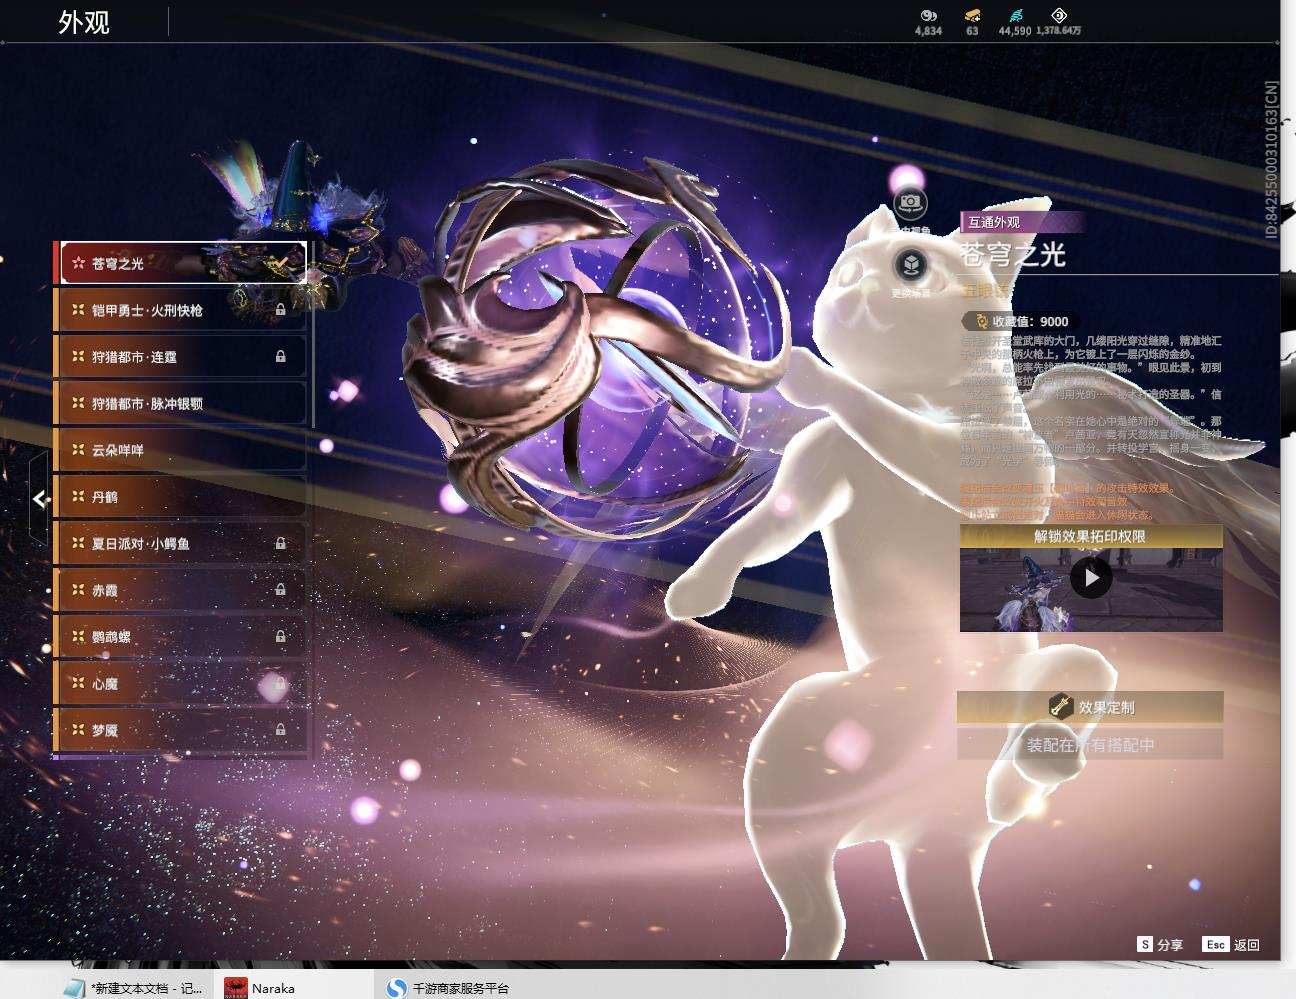The image size is (1296, 999).
Task: Click the change scene cube icon
Action: coord(911,265)
